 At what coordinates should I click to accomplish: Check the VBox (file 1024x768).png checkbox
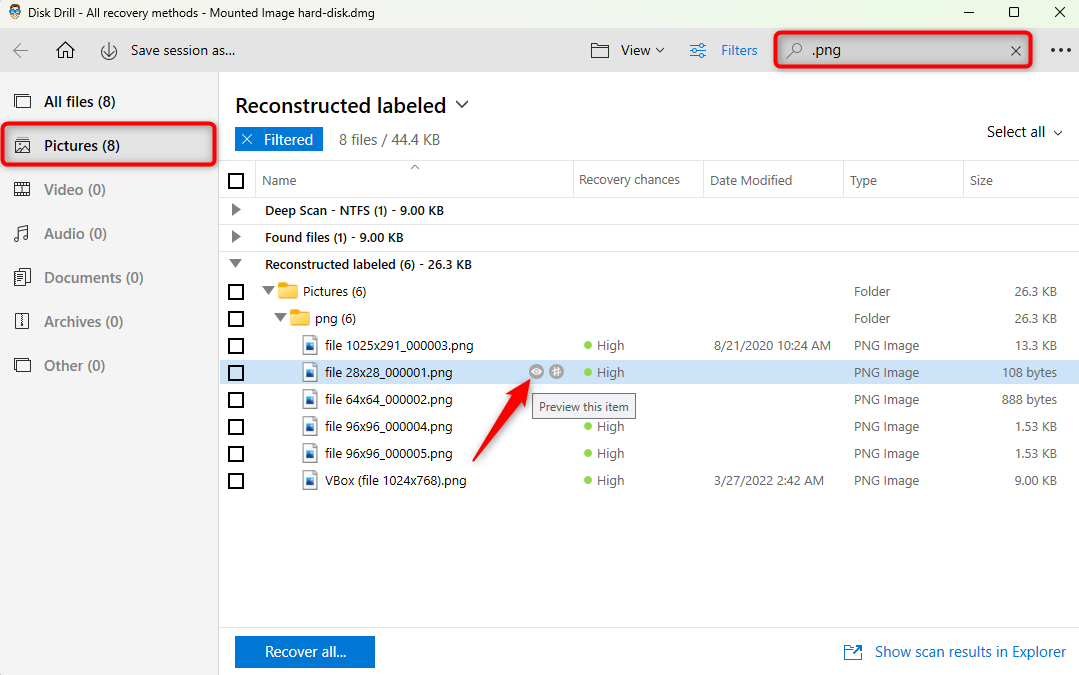point(236,480)
